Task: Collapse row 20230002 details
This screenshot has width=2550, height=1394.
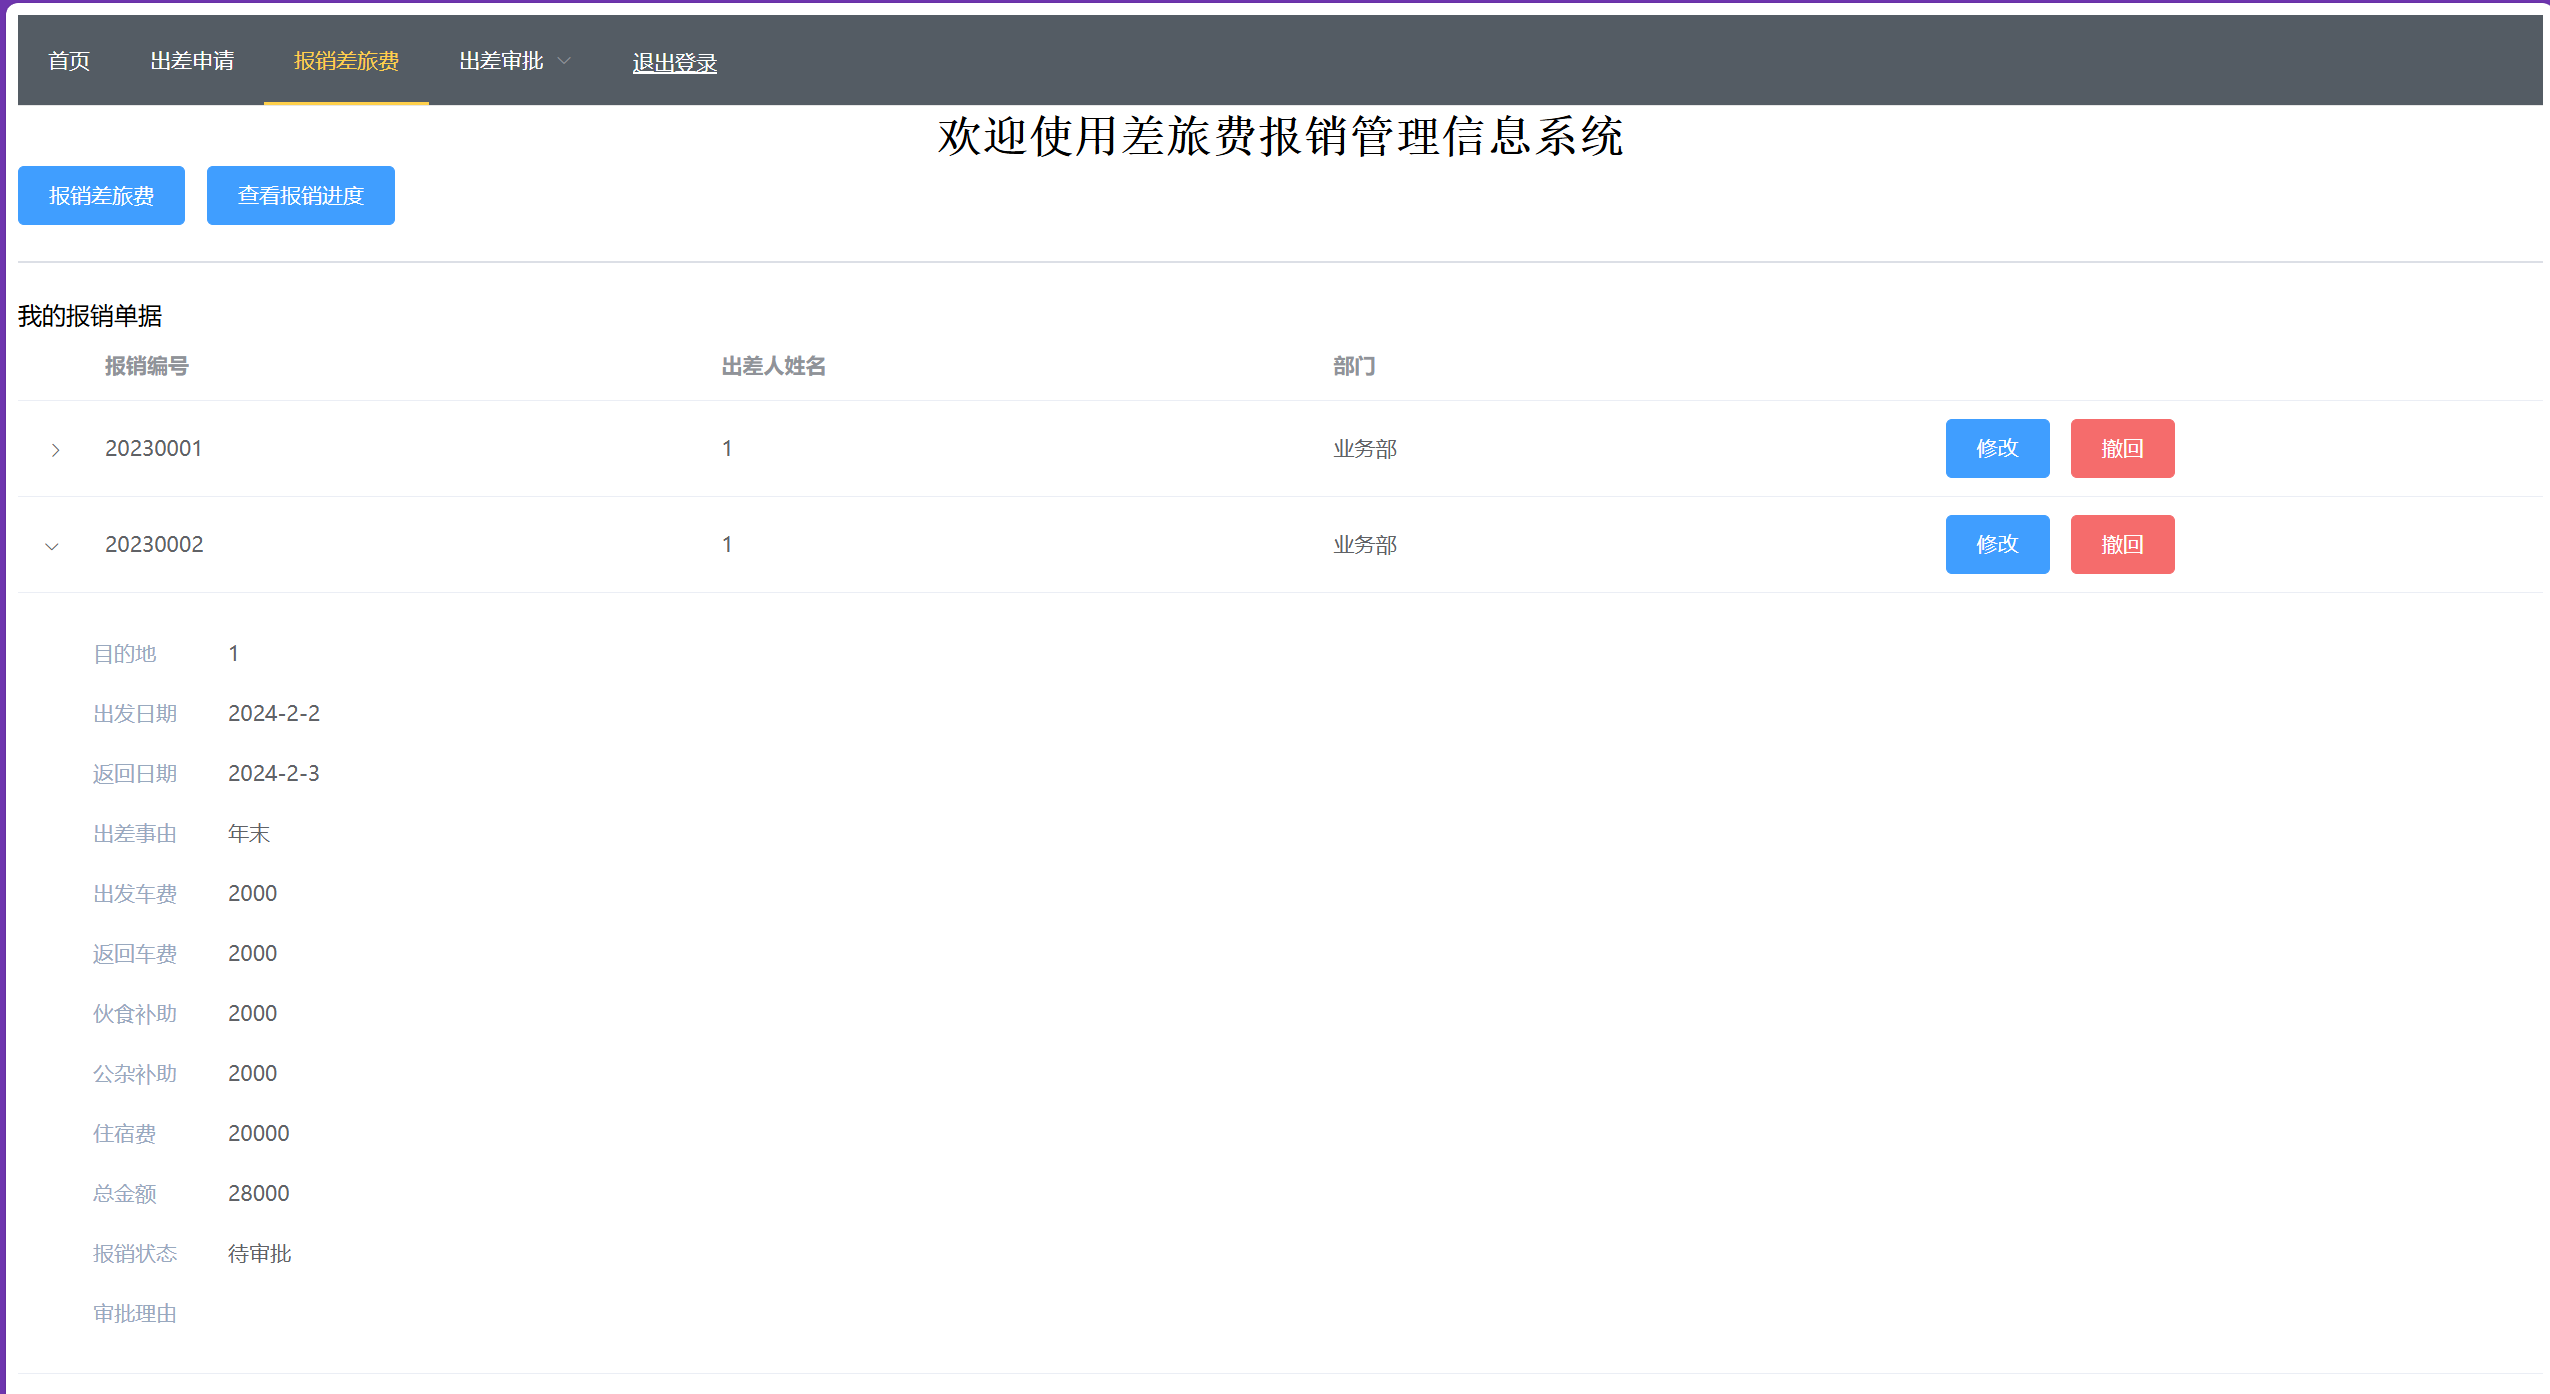Action: (52, 546)
